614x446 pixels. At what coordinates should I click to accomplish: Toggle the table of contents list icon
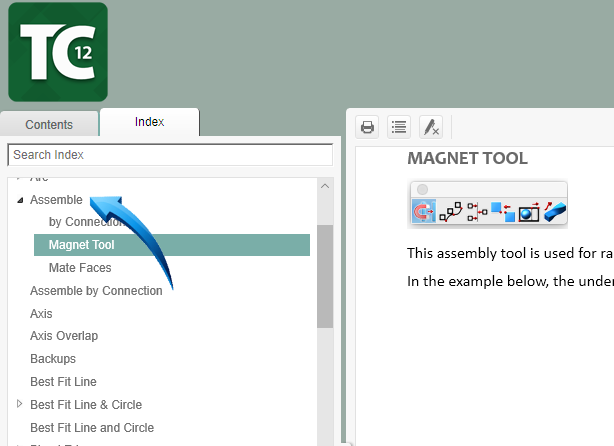click(x=399, y=127)
